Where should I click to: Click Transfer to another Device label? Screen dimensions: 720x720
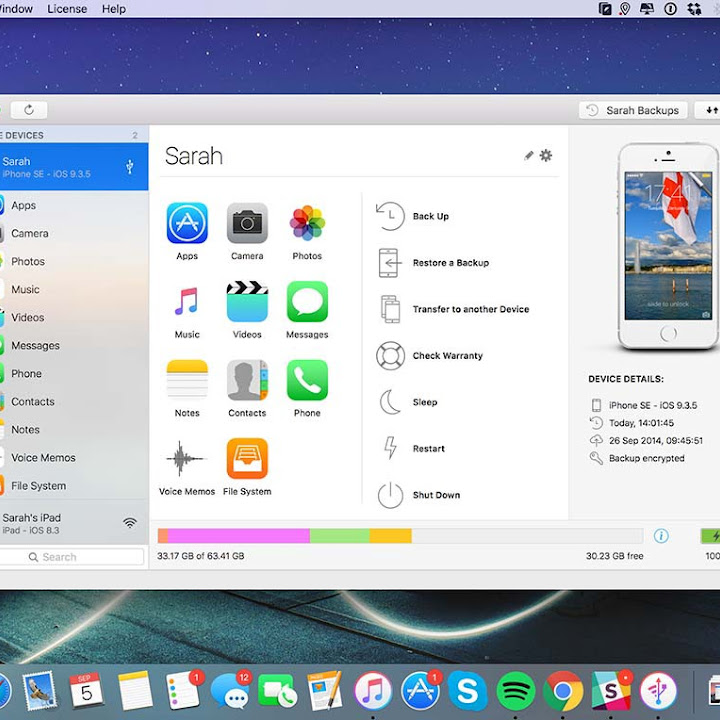click(x=471, y=309)
